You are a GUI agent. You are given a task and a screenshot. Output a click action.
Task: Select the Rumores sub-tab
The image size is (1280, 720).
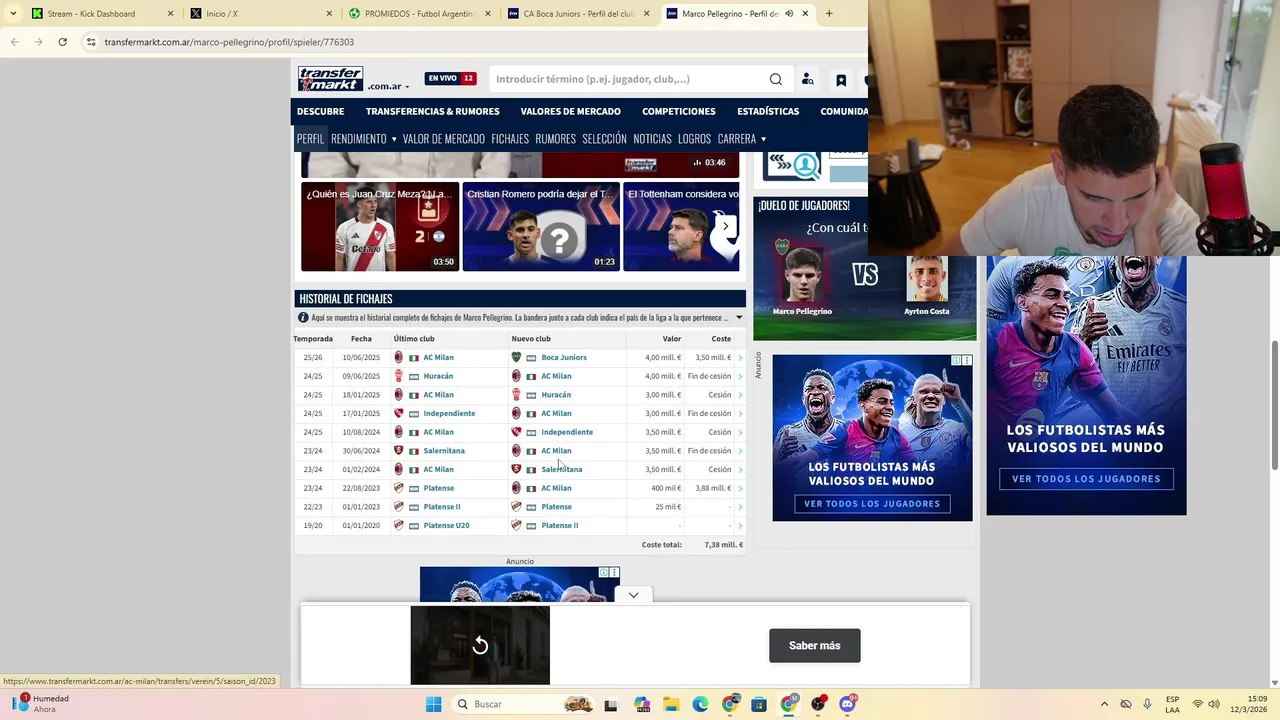(555, 139)
